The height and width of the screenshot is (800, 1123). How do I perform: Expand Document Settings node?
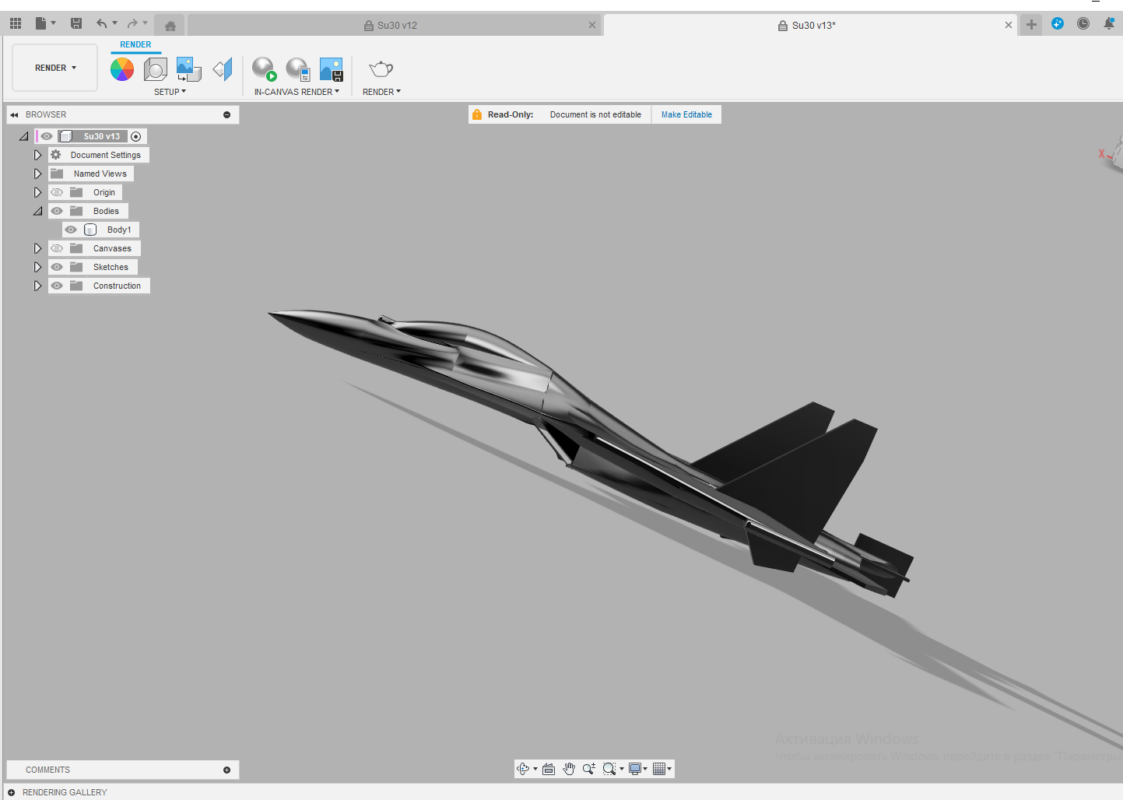(37, 155)
